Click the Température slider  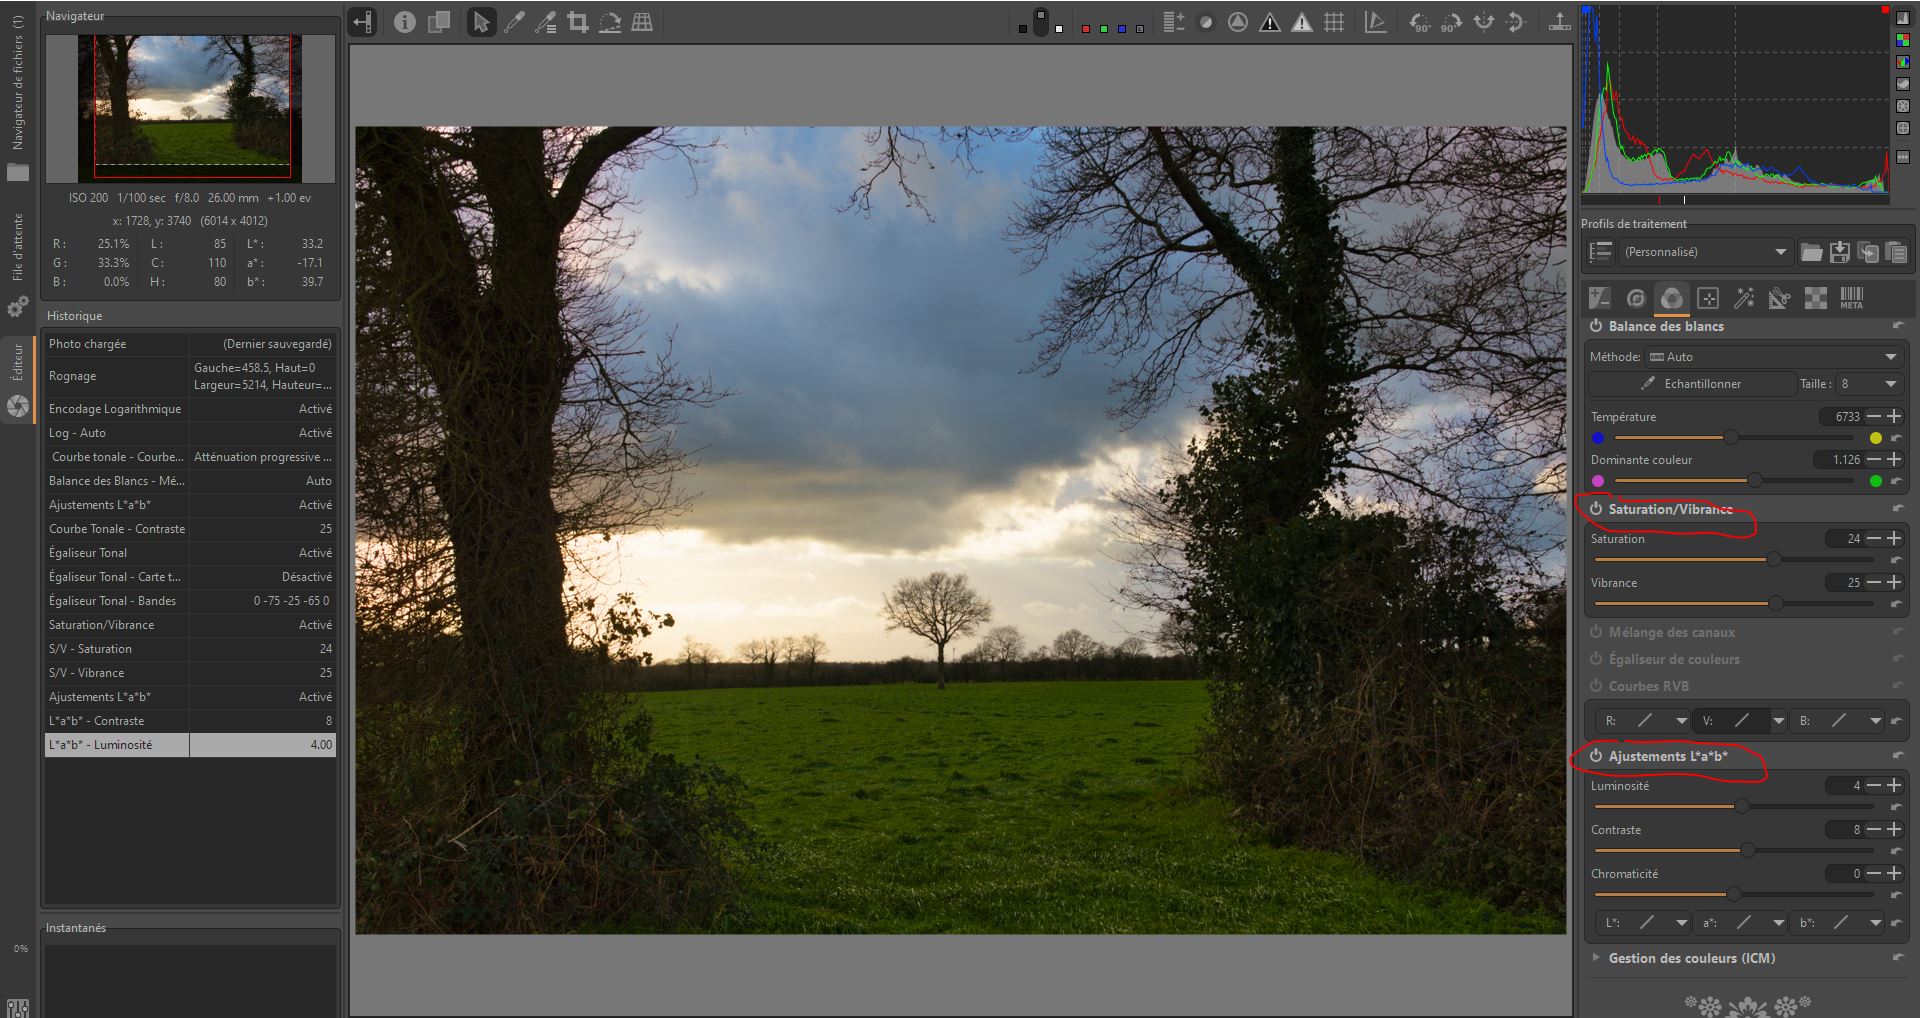[x=1733, y=438]
